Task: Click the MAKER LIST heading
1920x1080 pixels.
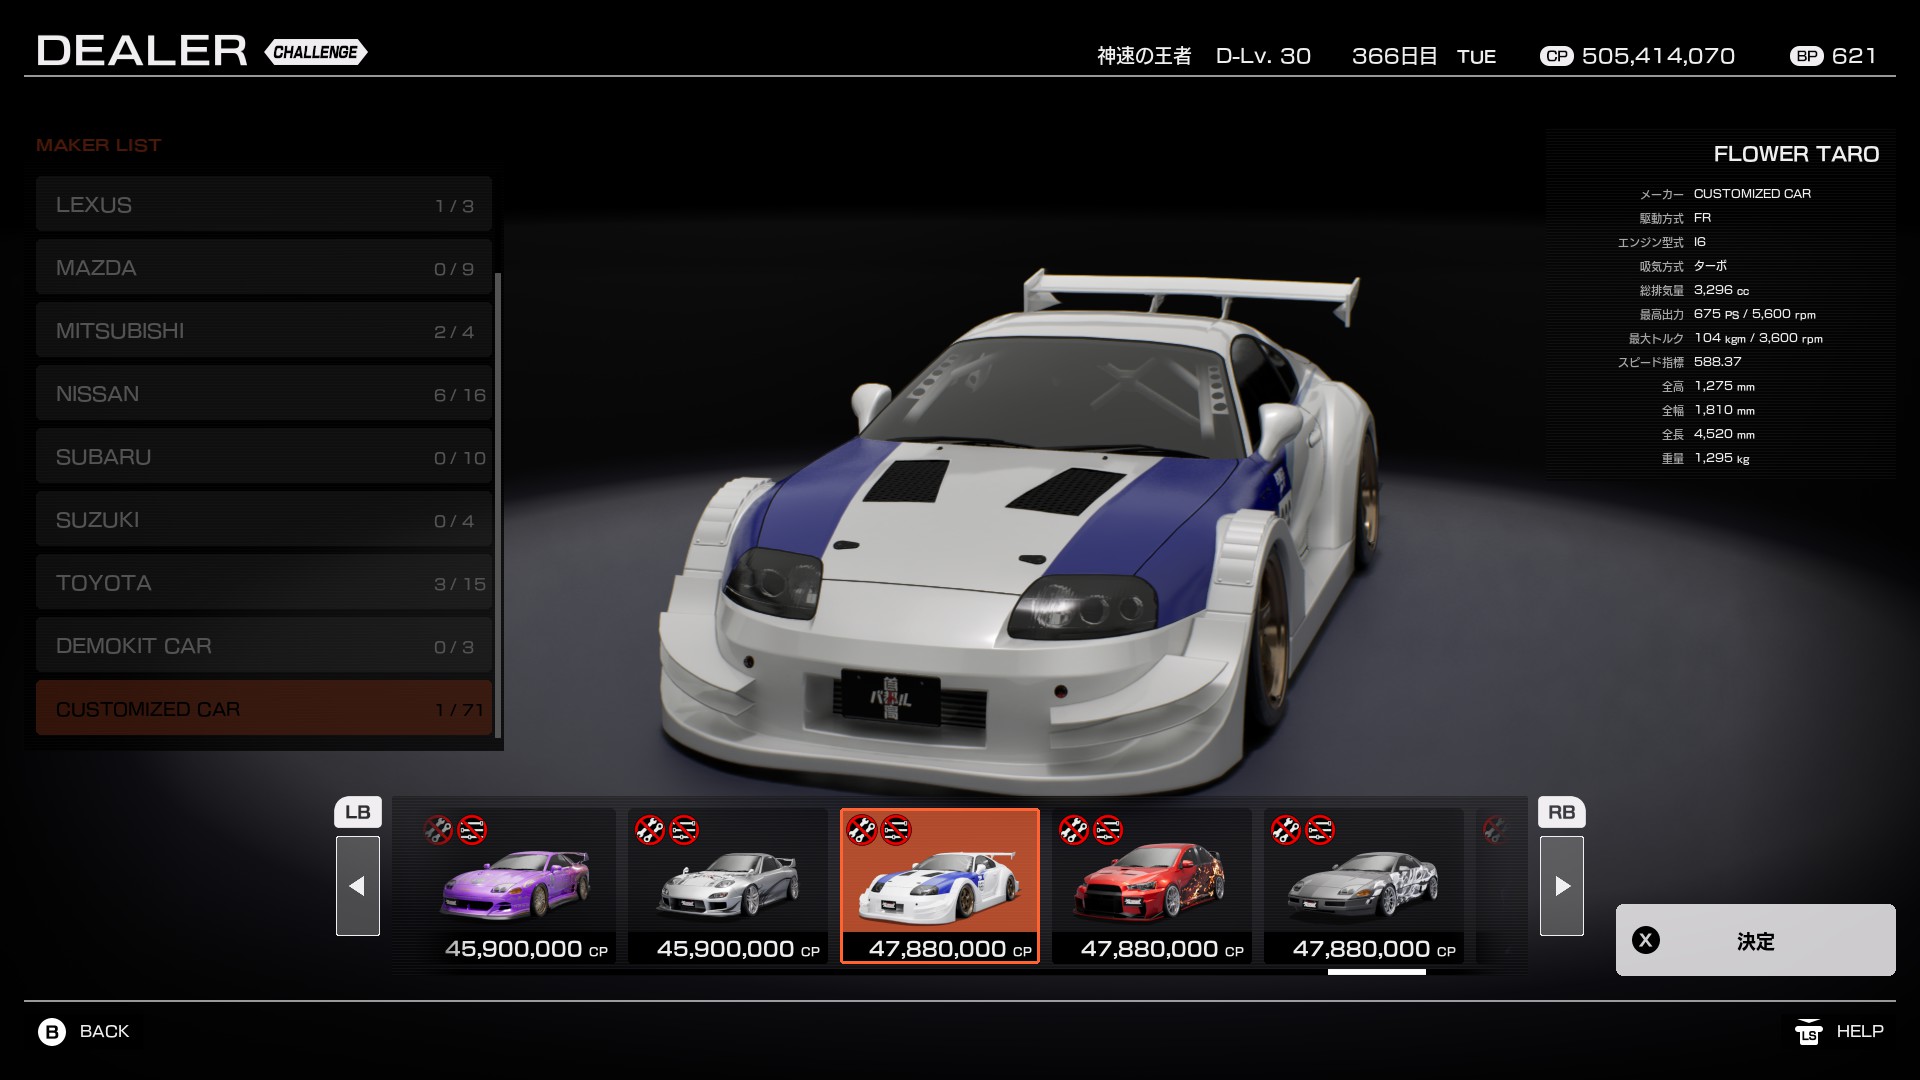Action: point(98,145)
